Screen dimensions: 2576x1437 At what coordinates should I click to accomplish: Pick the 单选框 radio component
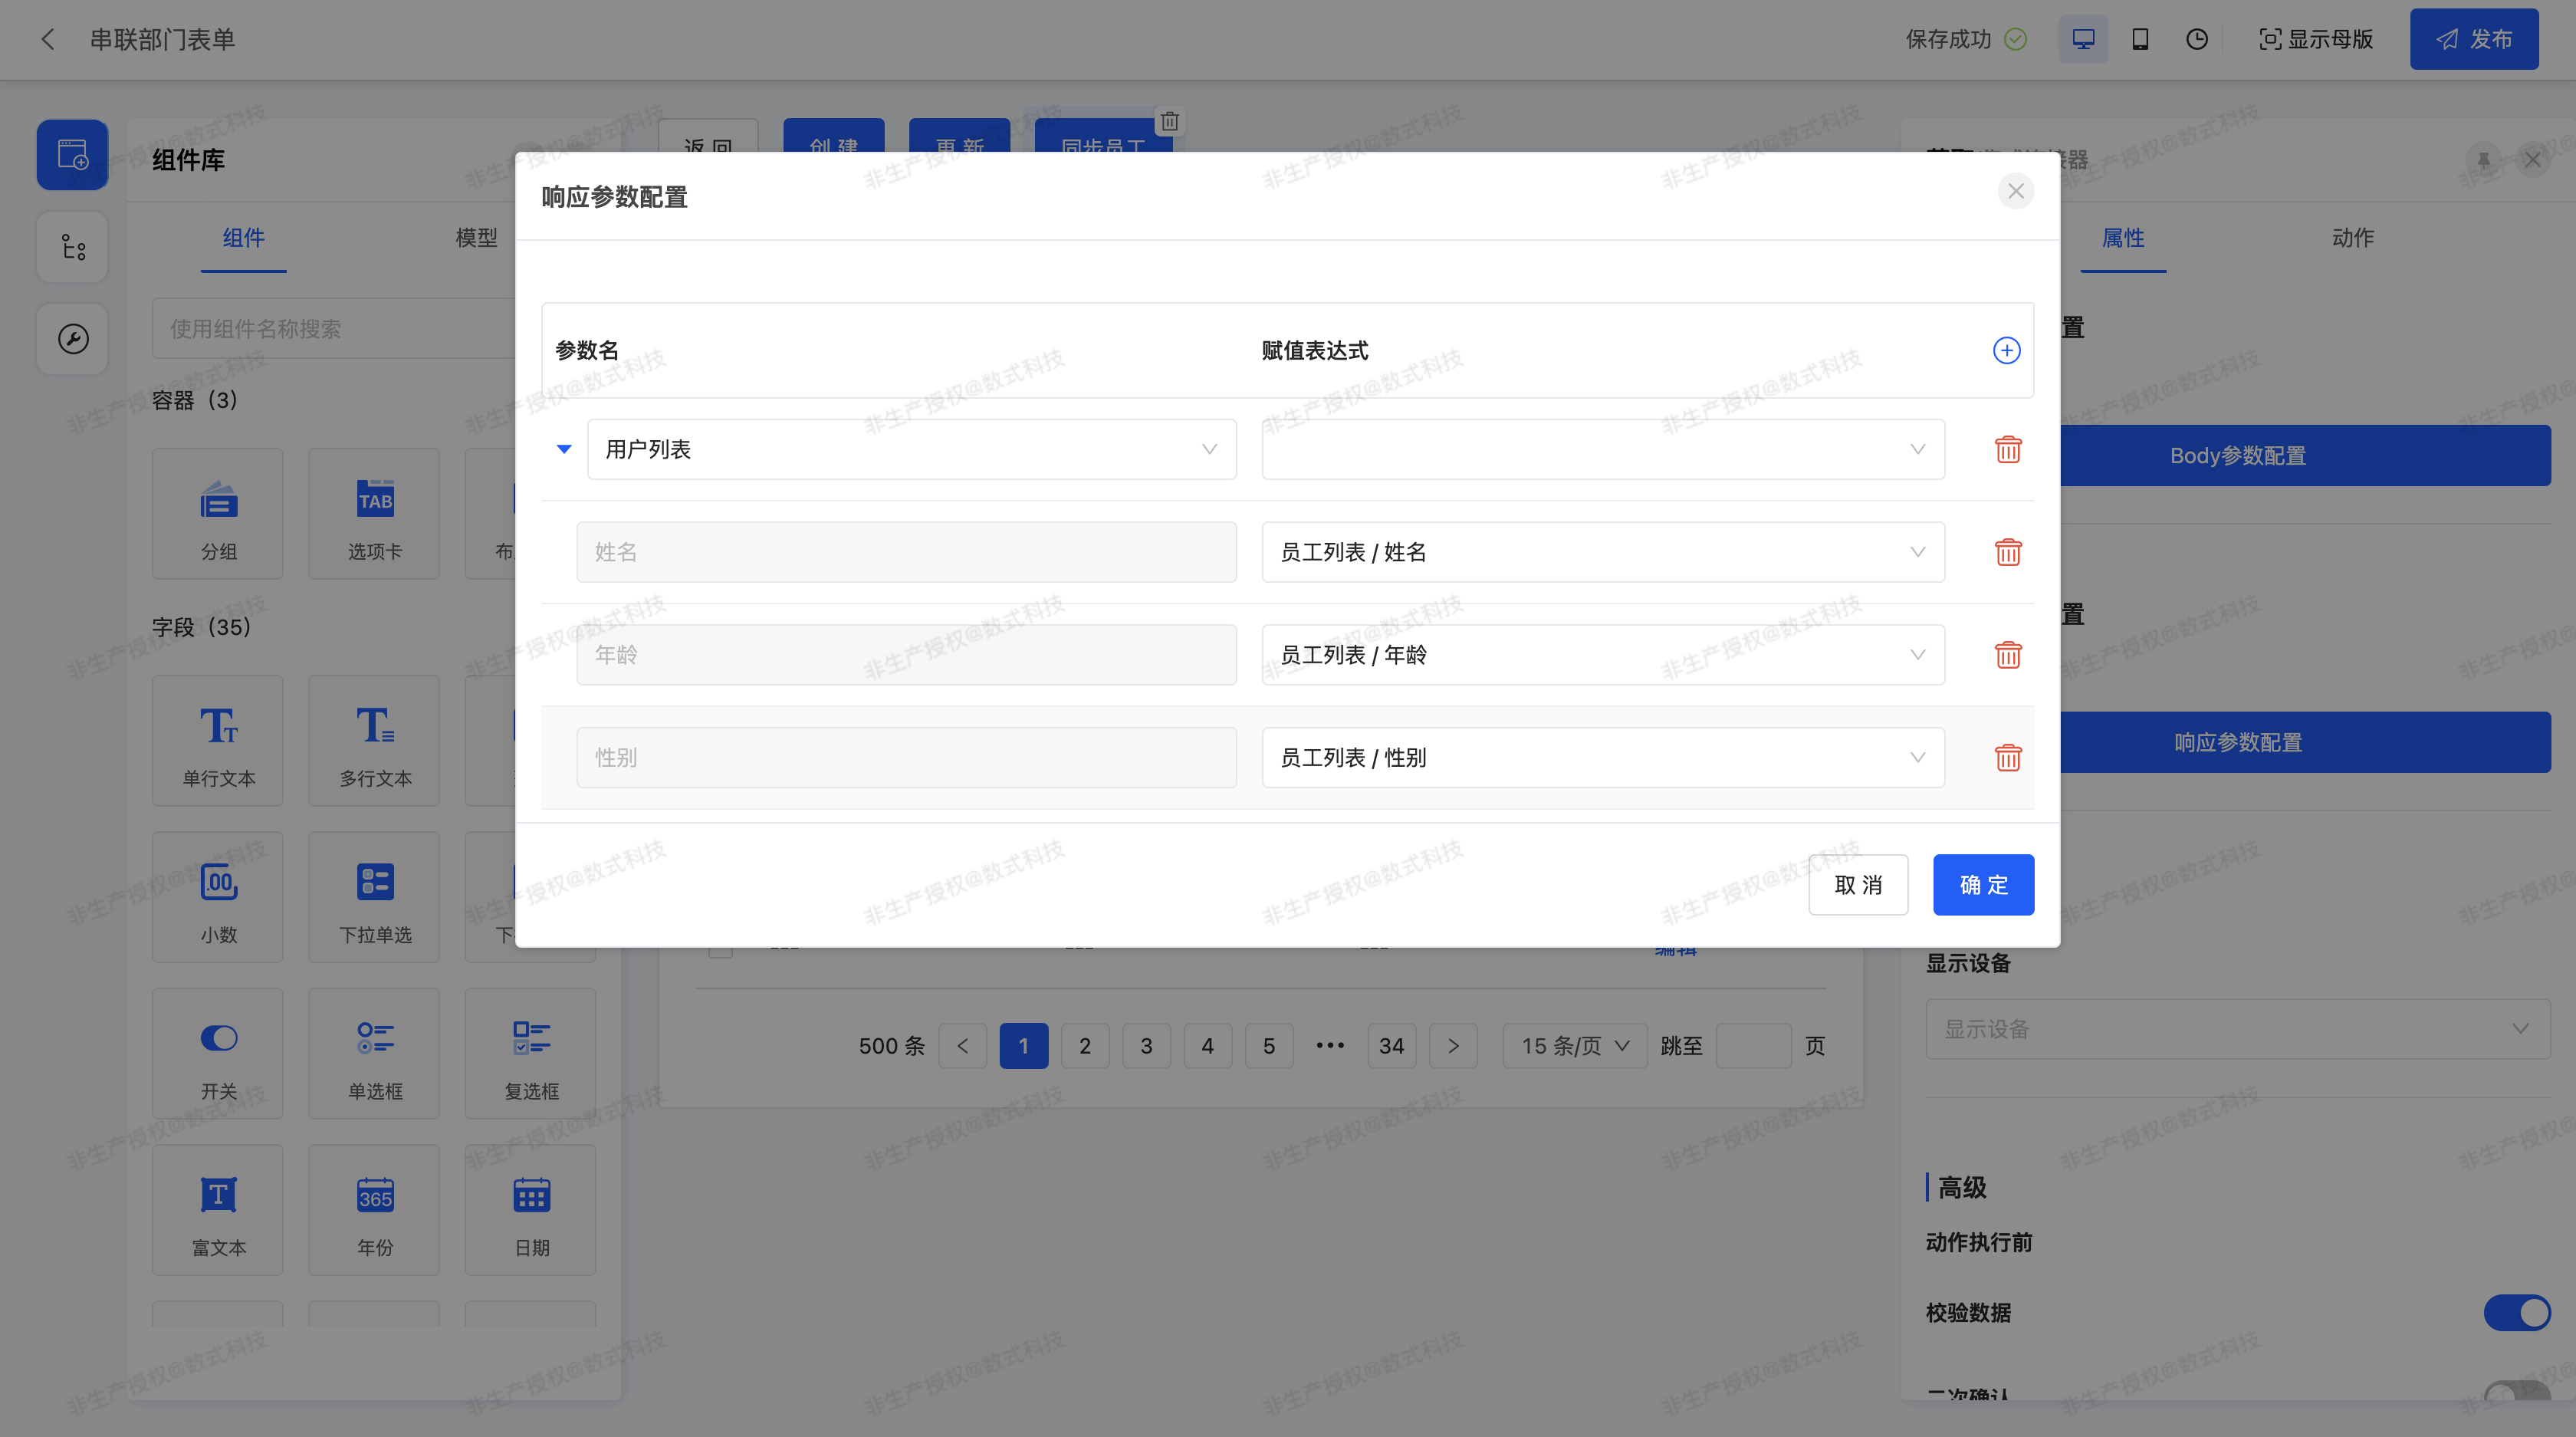coord(374,1054)
